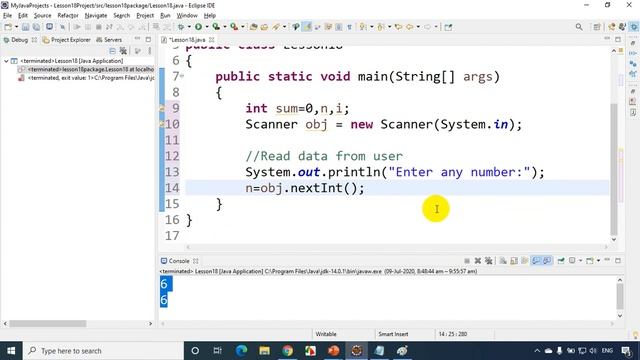Toggle Show Console on Standard Out change
Image resolution: width=640 pixels, height=360 pixels.
[x=536, y=261]
